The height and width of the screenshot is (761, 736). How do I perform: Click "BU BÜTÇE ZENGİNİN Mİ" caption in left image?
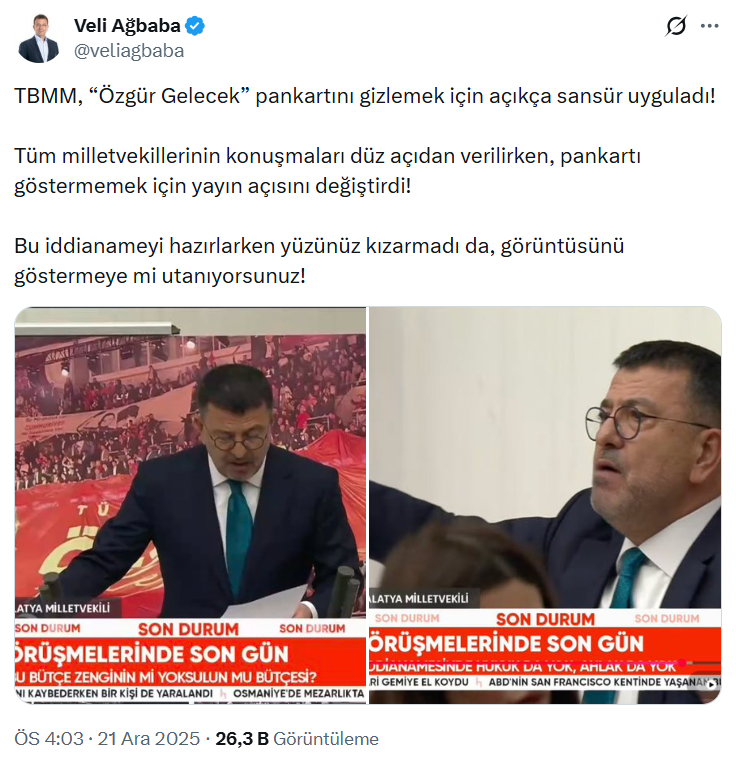tap(166, 677)
